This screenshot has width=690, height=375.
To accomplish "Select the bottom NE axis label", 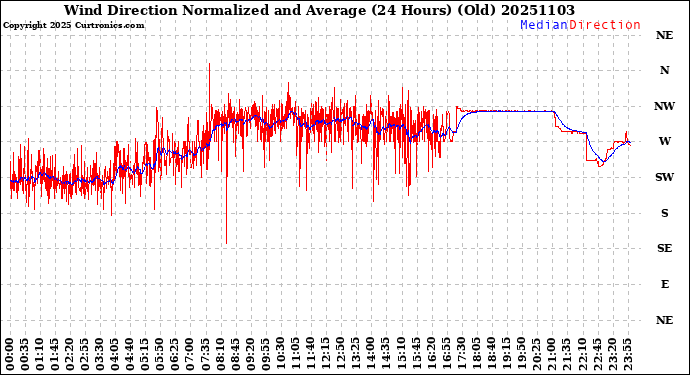I will click(664, 320).
